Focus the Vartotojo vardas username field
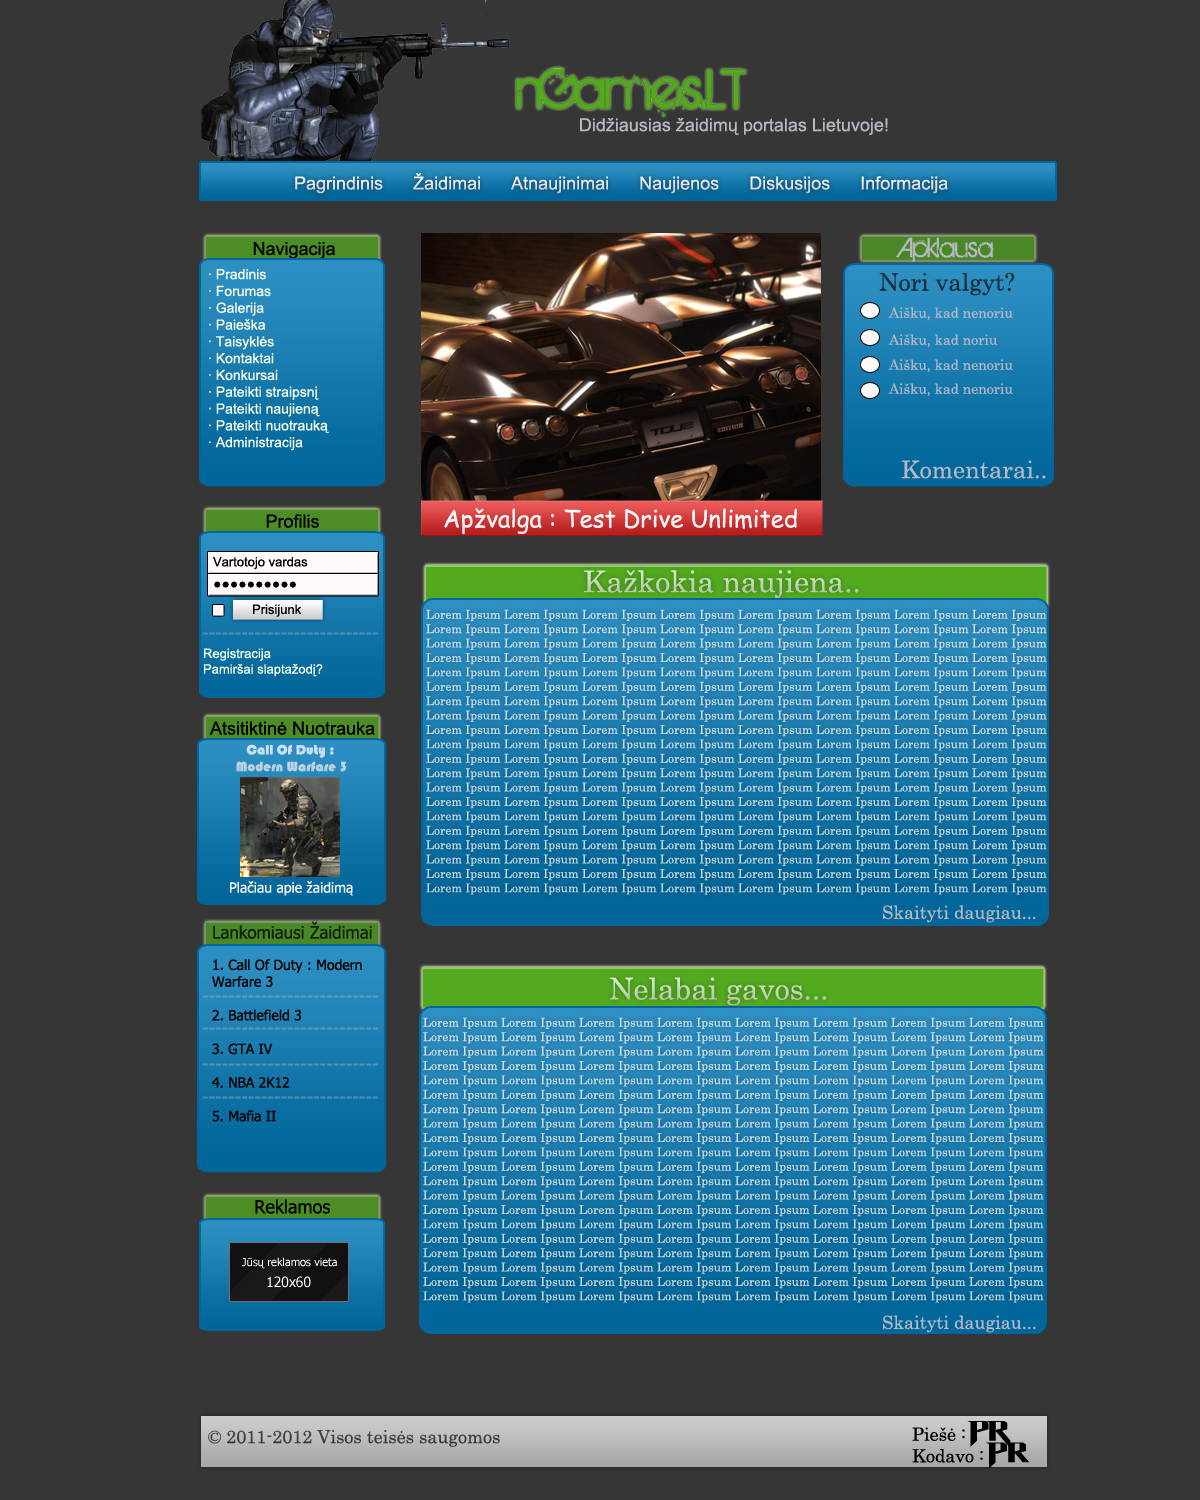The image size is (1200, 1500). 293,562
